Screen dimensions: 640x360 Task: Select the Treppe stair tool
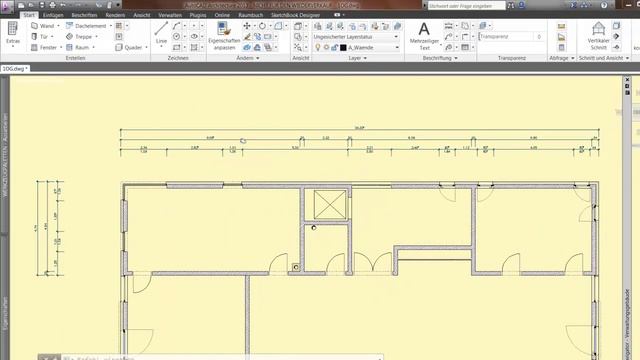79,37
